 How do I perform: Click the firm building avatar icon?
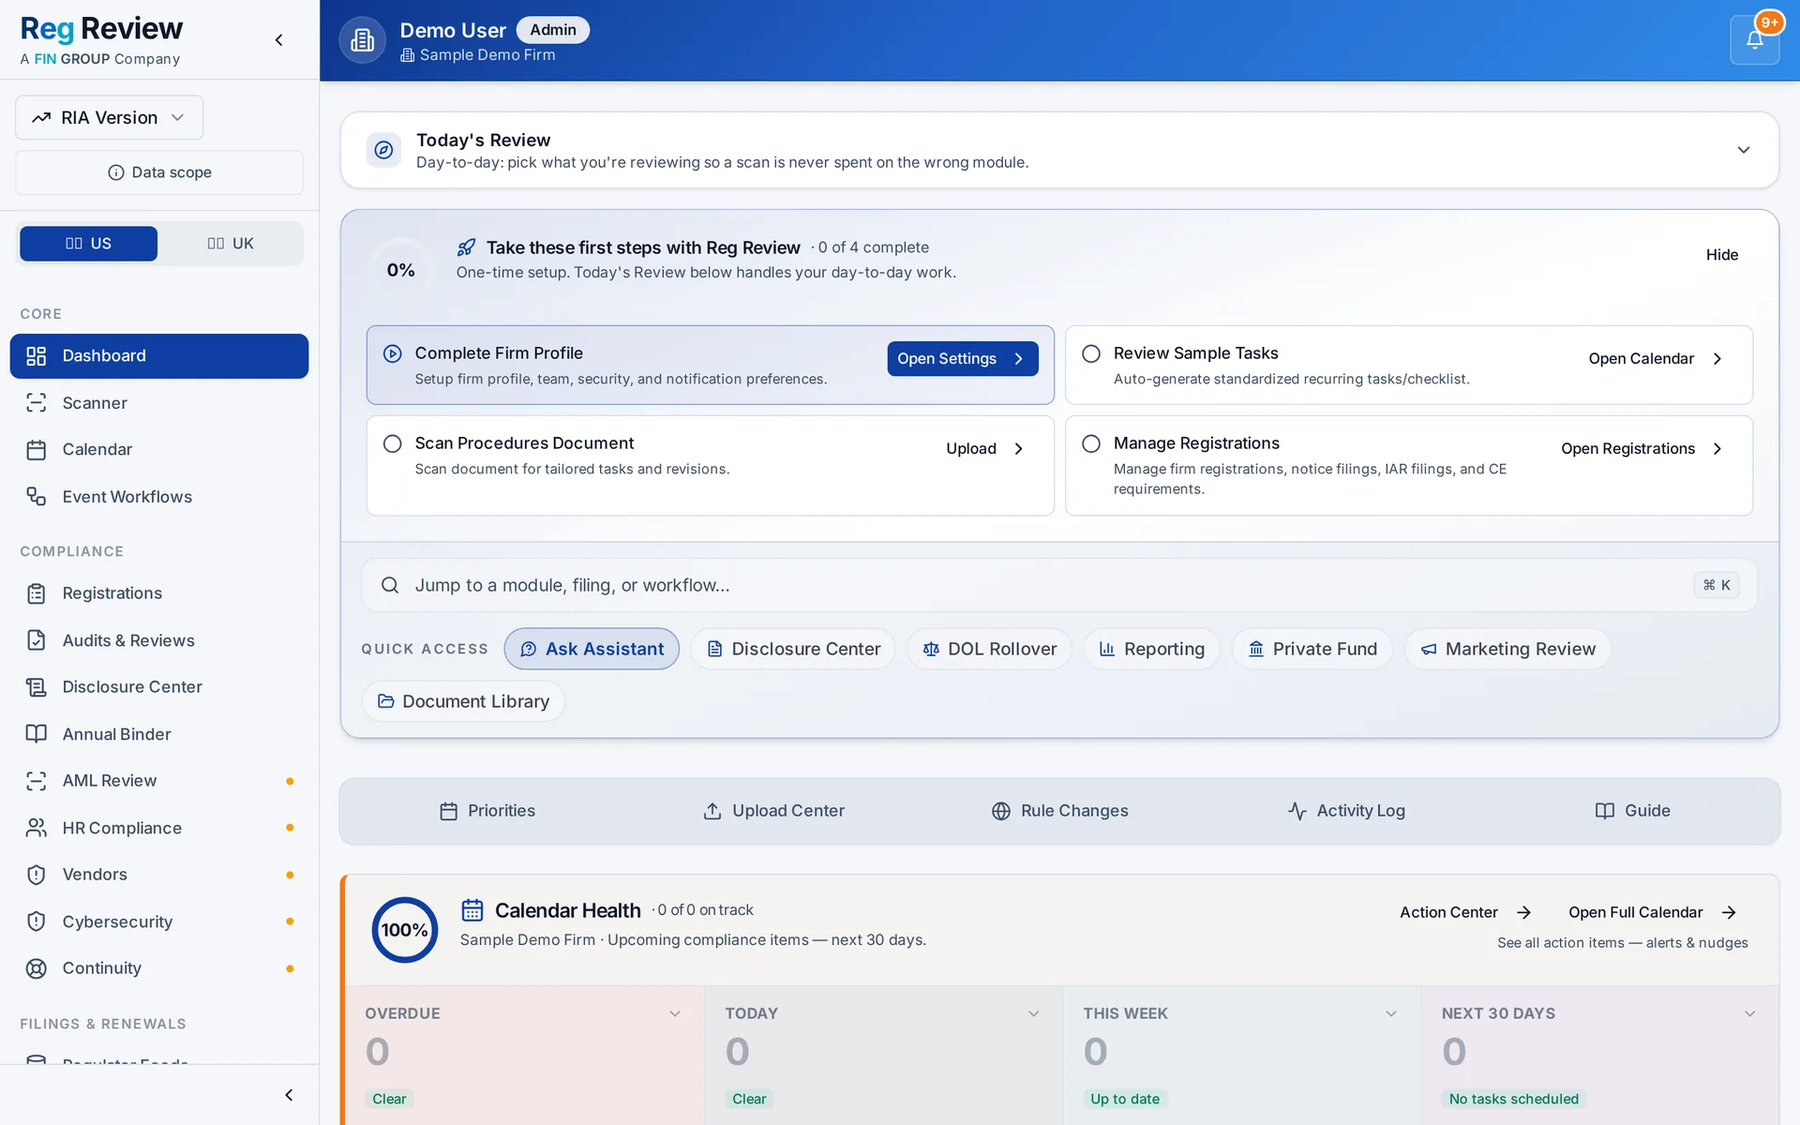pyautogui.click(x=362, y=40)
